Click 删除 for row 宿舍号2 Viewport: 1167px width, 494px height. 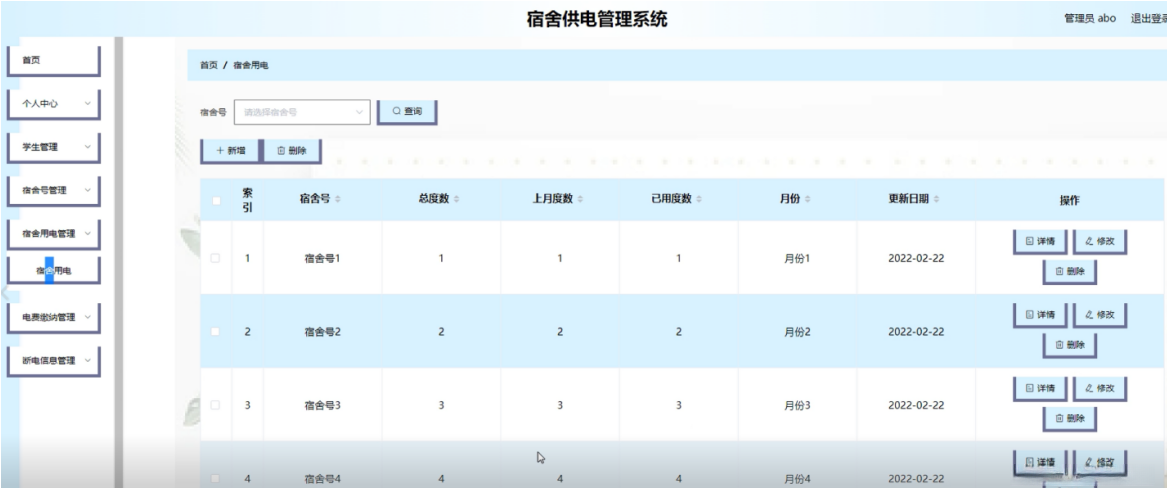(1070, 345)
